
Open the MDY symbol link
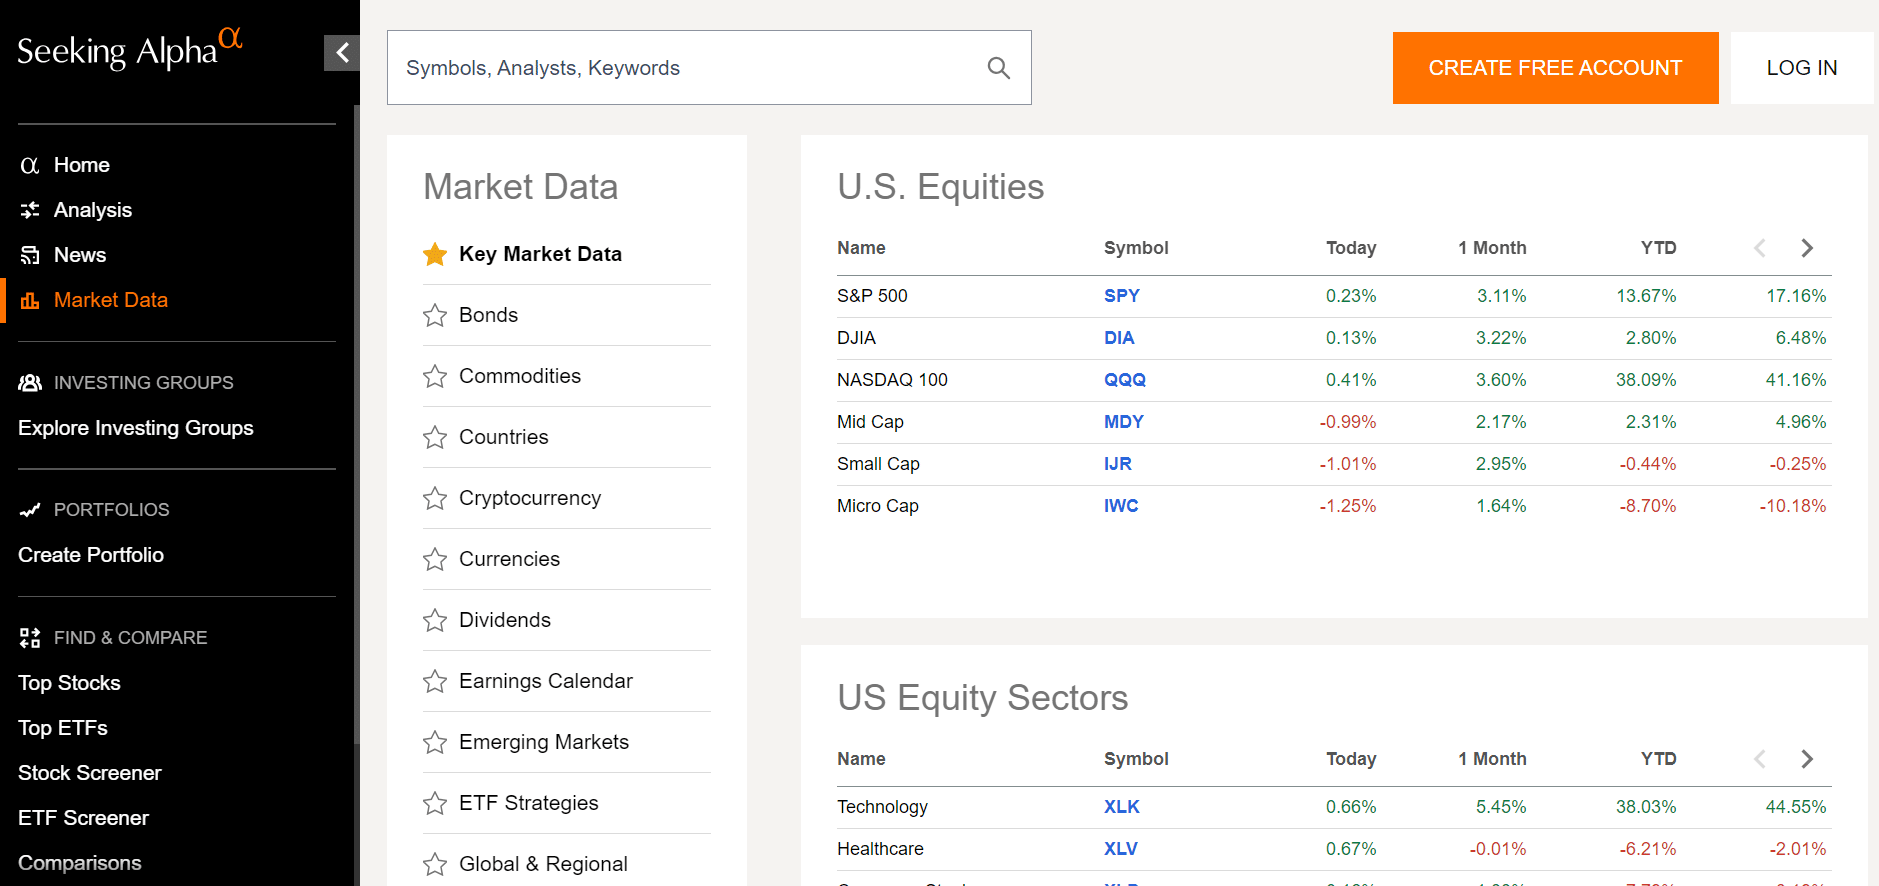1124,422
